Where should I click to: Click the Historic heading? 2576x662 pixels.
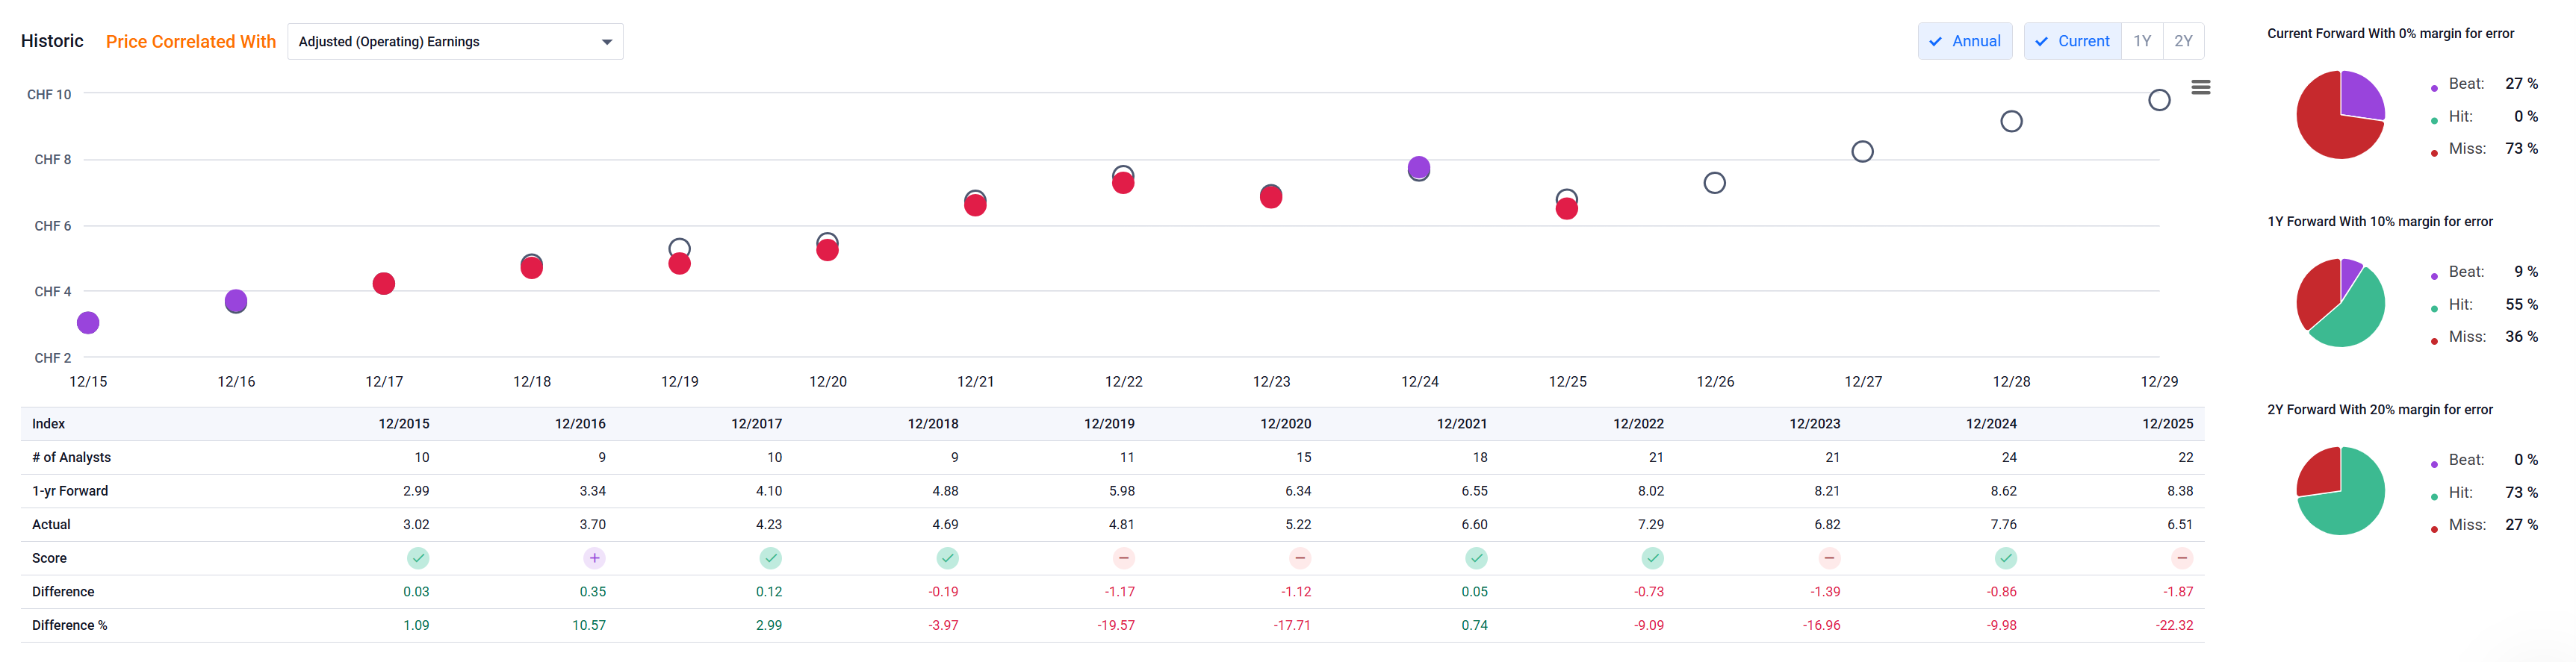coord(52,41)
